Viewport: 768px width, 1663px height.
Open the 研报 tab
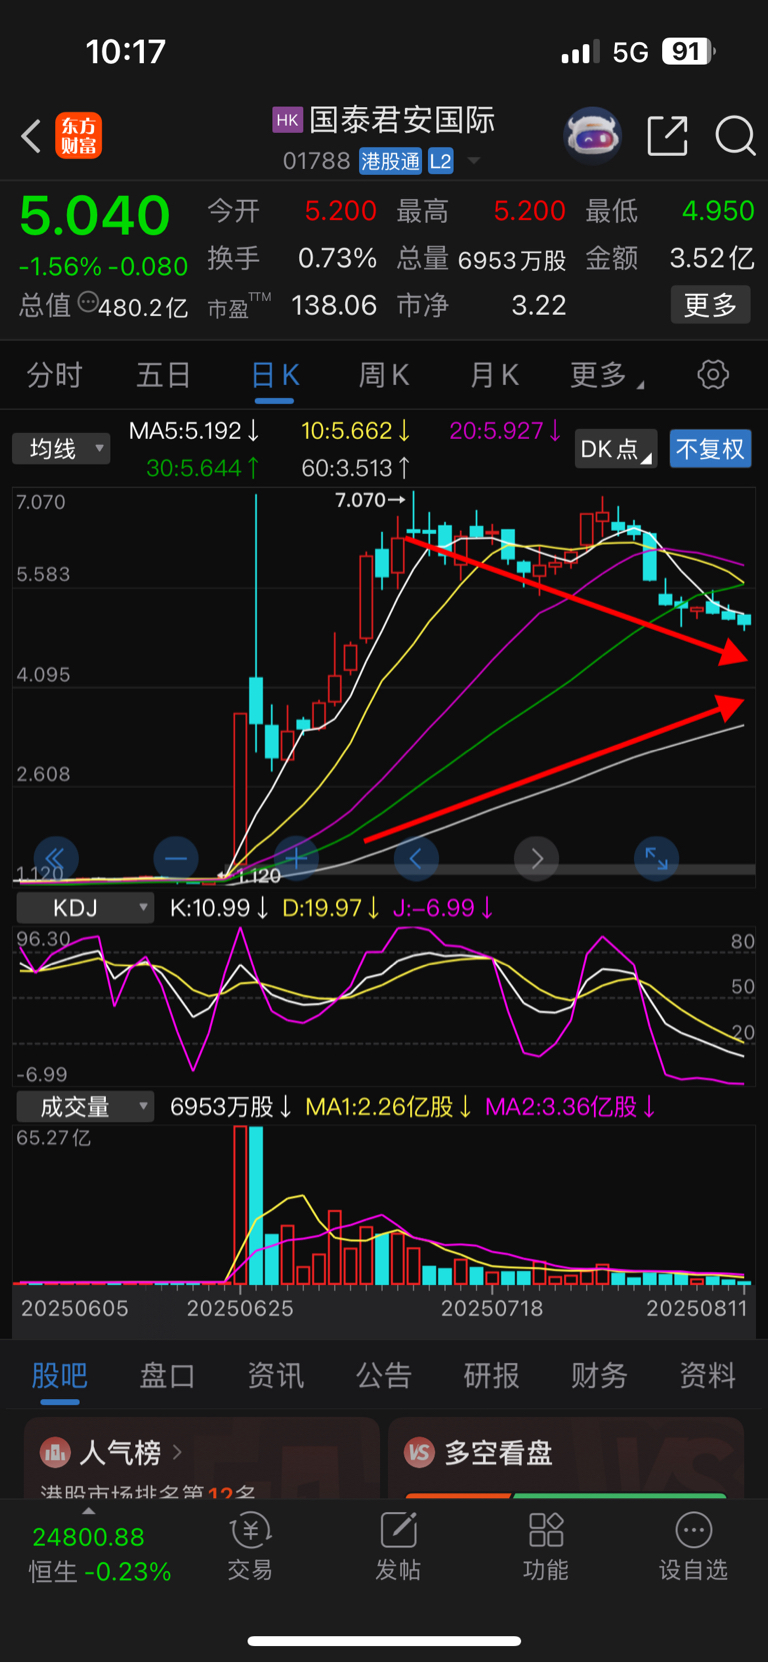coord(491,1376)
